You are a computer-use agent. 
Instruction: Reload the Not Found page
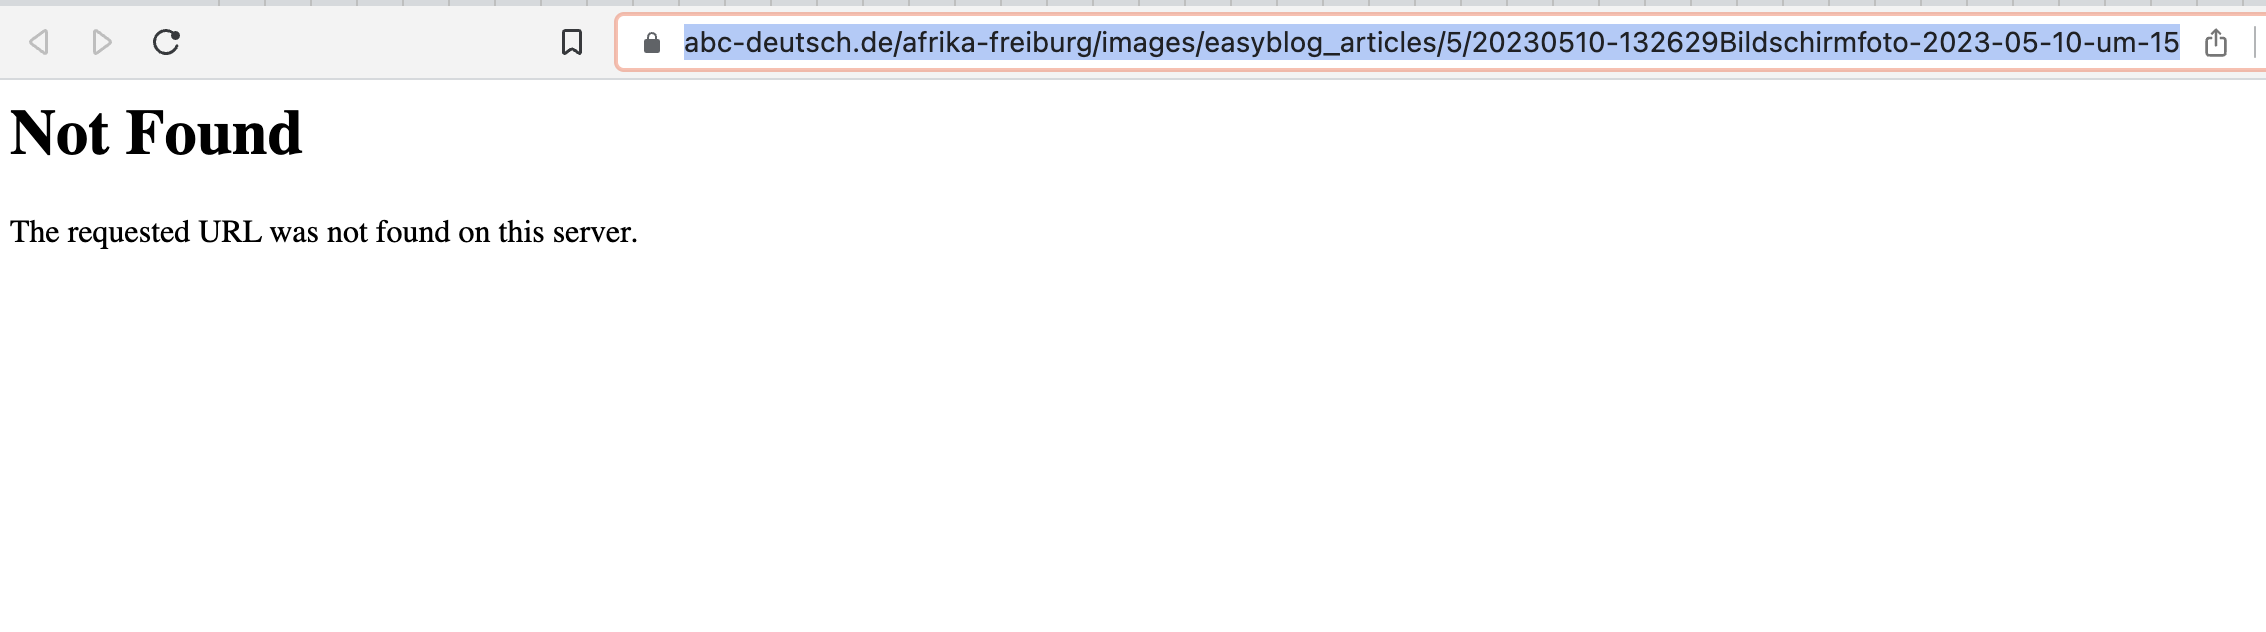pos(166,42)
